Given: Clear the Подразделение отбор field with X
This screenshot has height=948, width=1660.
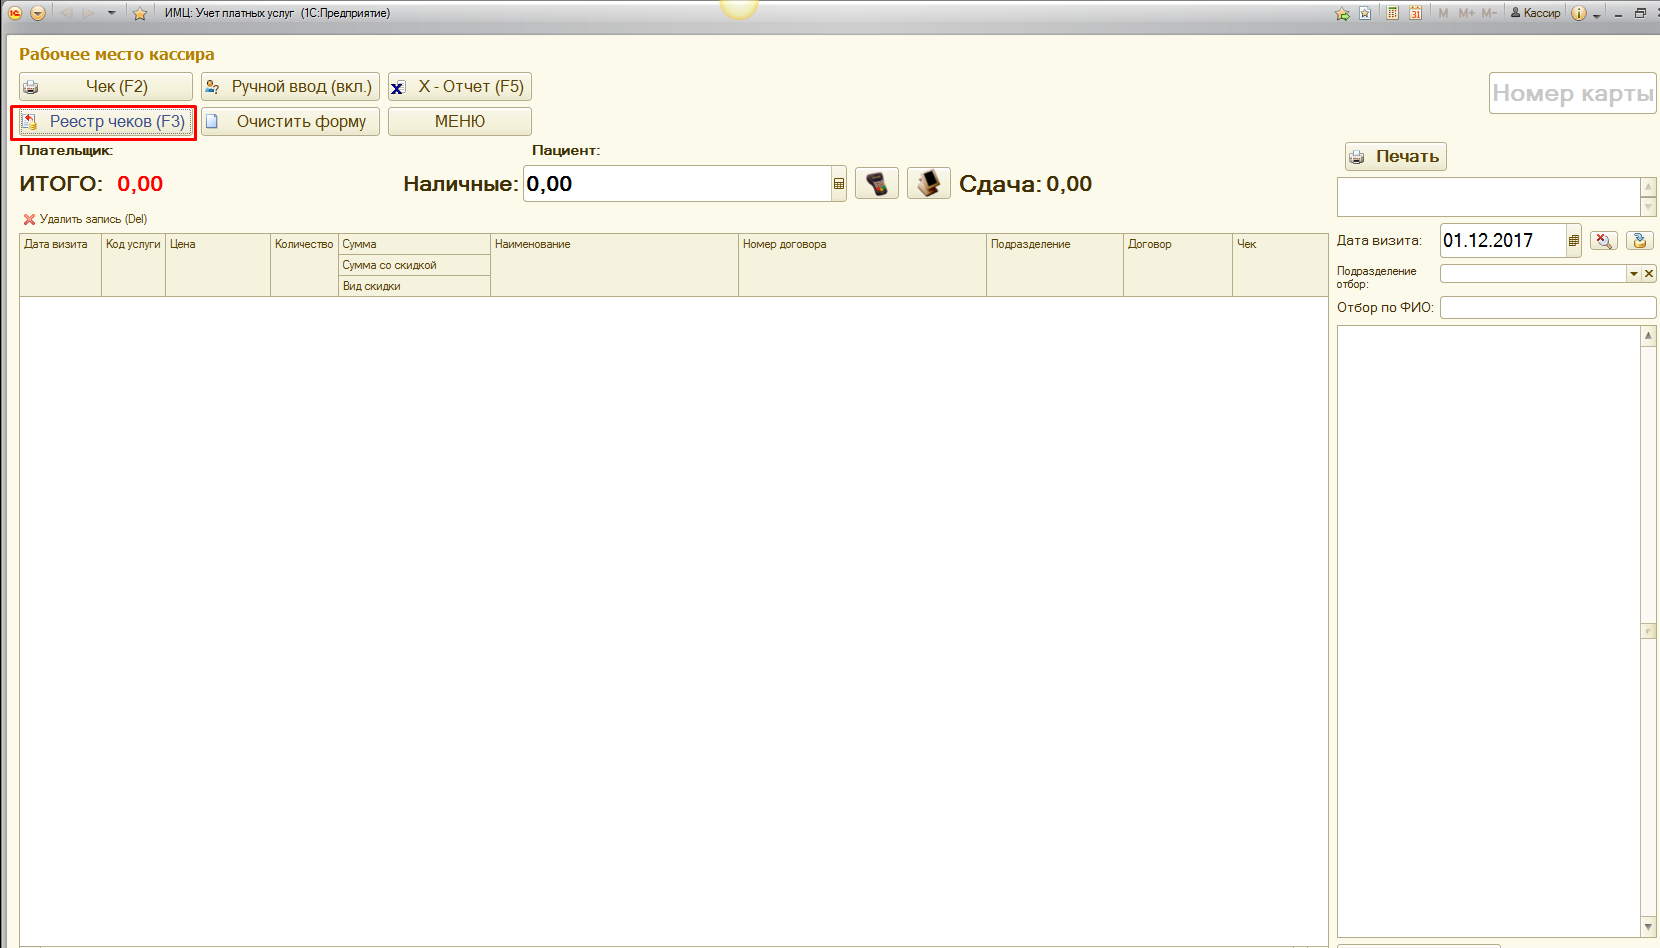Looking at the screenshot, I should point(1649,274).
